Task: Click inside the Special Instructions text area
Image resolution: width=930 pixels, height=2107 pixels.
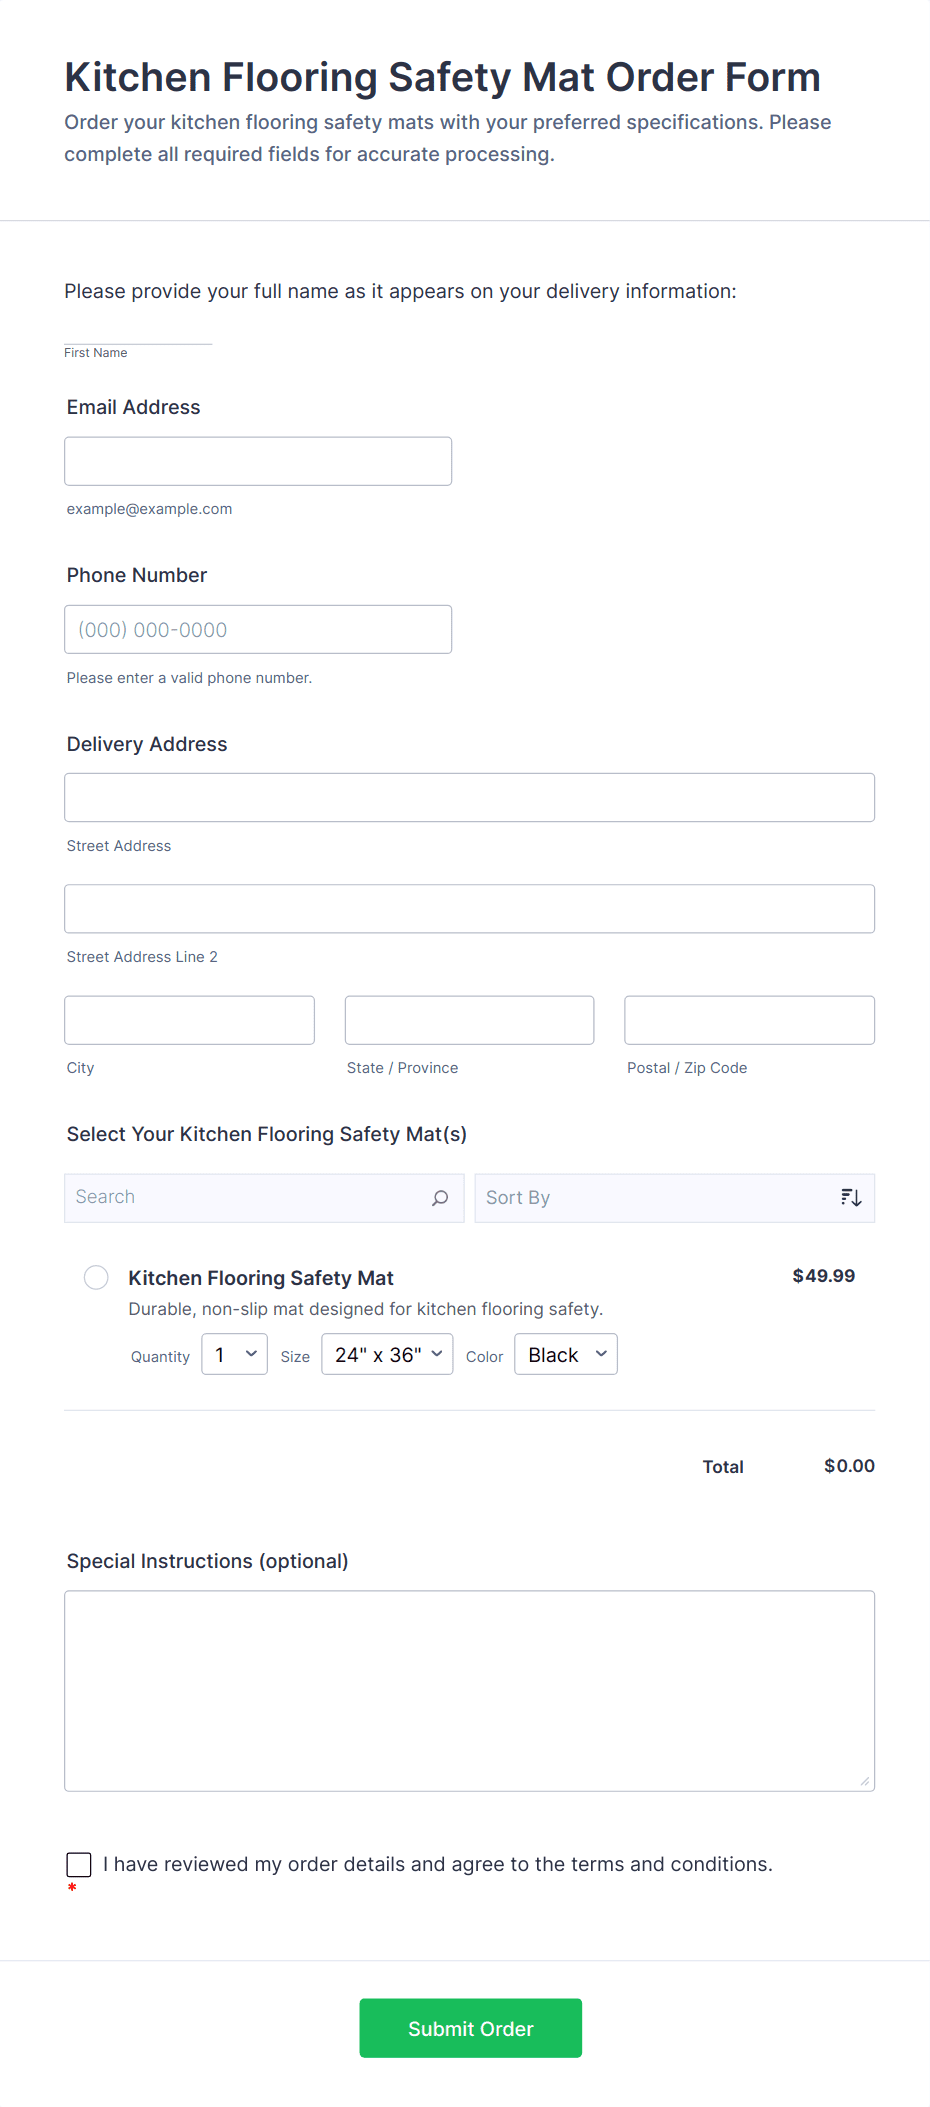Action: click(x=469, y=1690)
